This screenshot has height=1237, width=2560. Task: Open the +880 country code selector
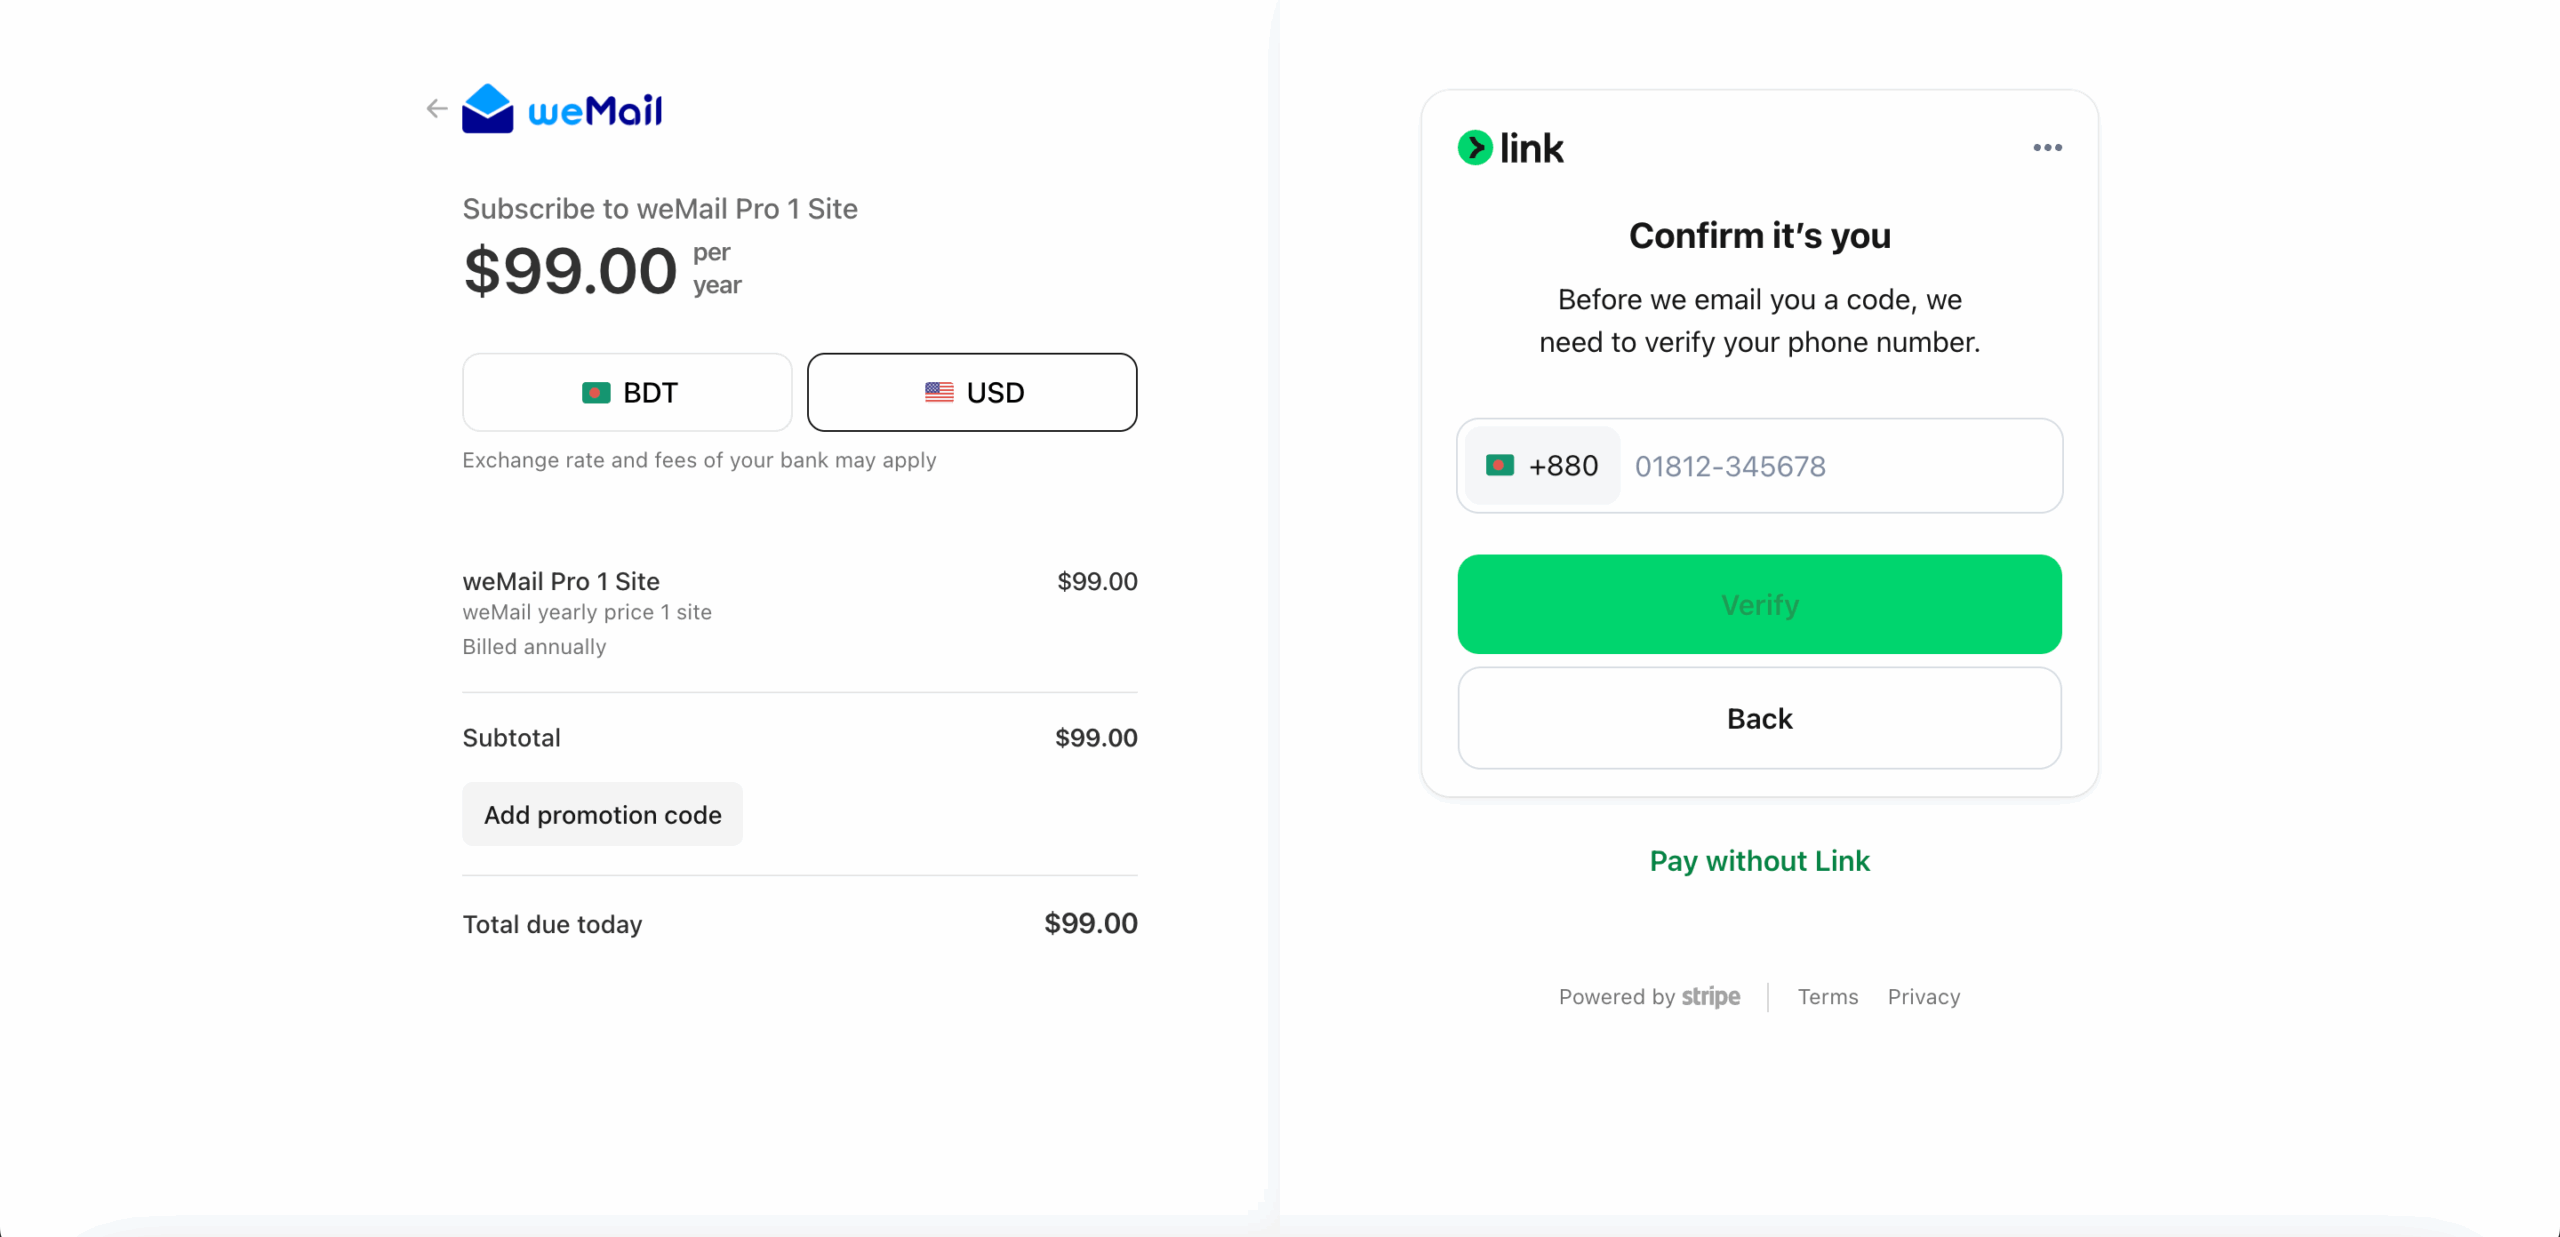point(1542,466)
